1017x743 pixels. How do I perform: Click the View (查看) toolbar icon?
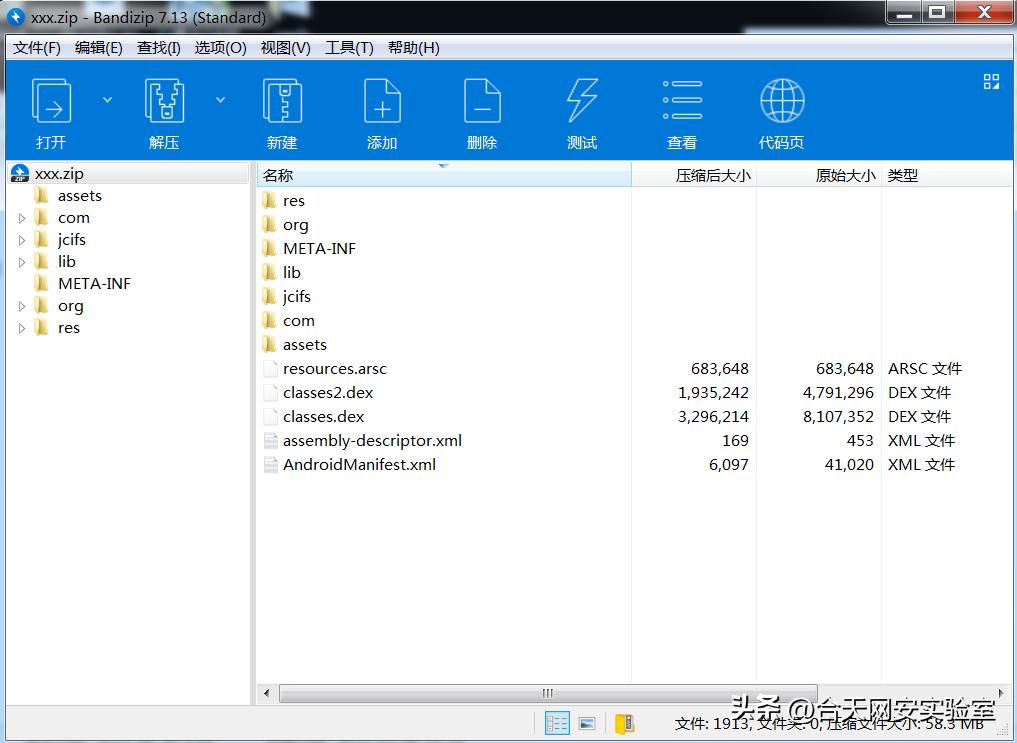682,103
